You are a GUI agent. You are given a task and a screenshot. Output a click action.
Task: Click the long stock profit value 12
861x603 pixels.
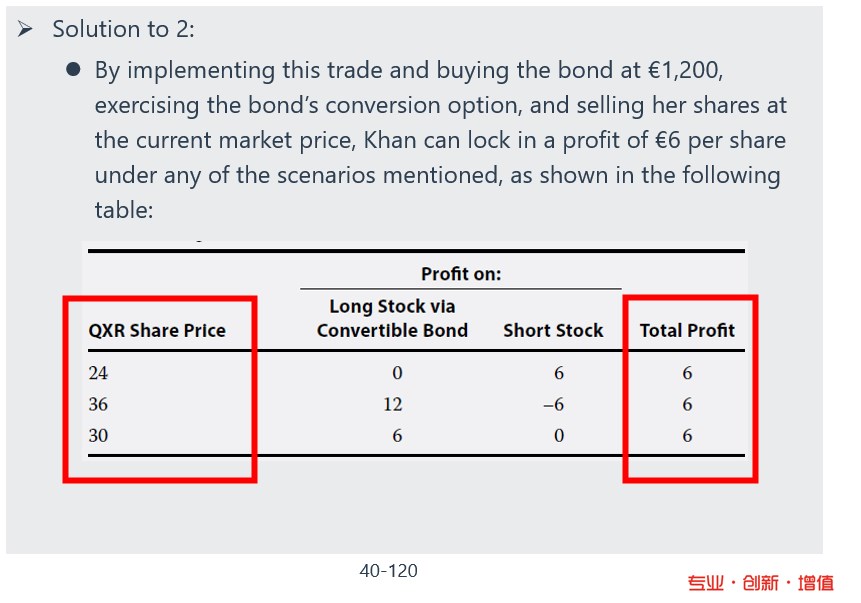(x=393, y=404)
